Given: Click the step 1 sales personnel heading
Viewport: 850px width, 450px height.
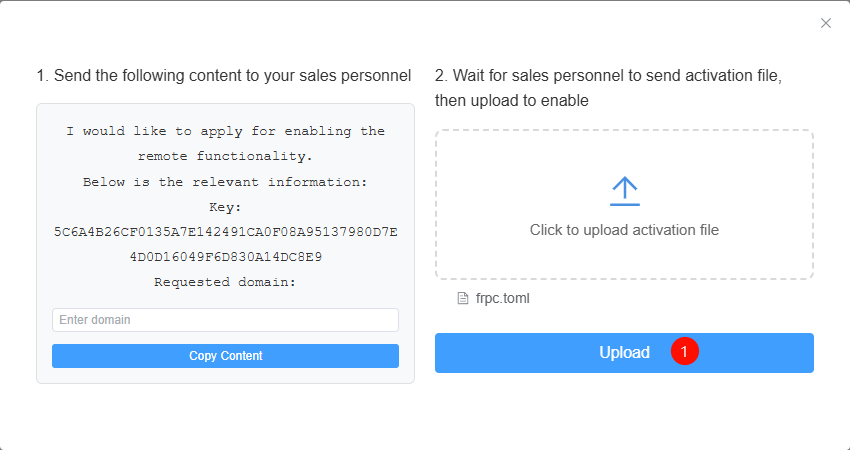Looking at the screenshot, I should point(224,76).
